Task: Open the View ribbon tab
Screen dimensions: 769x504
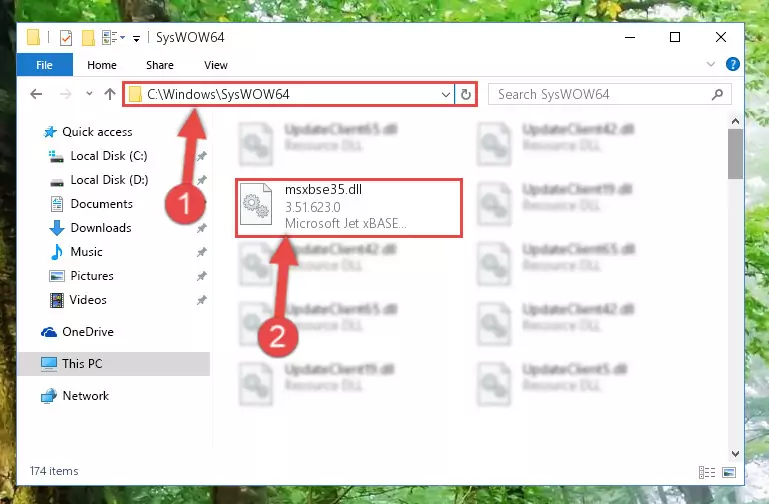Action: coord(216,65)
